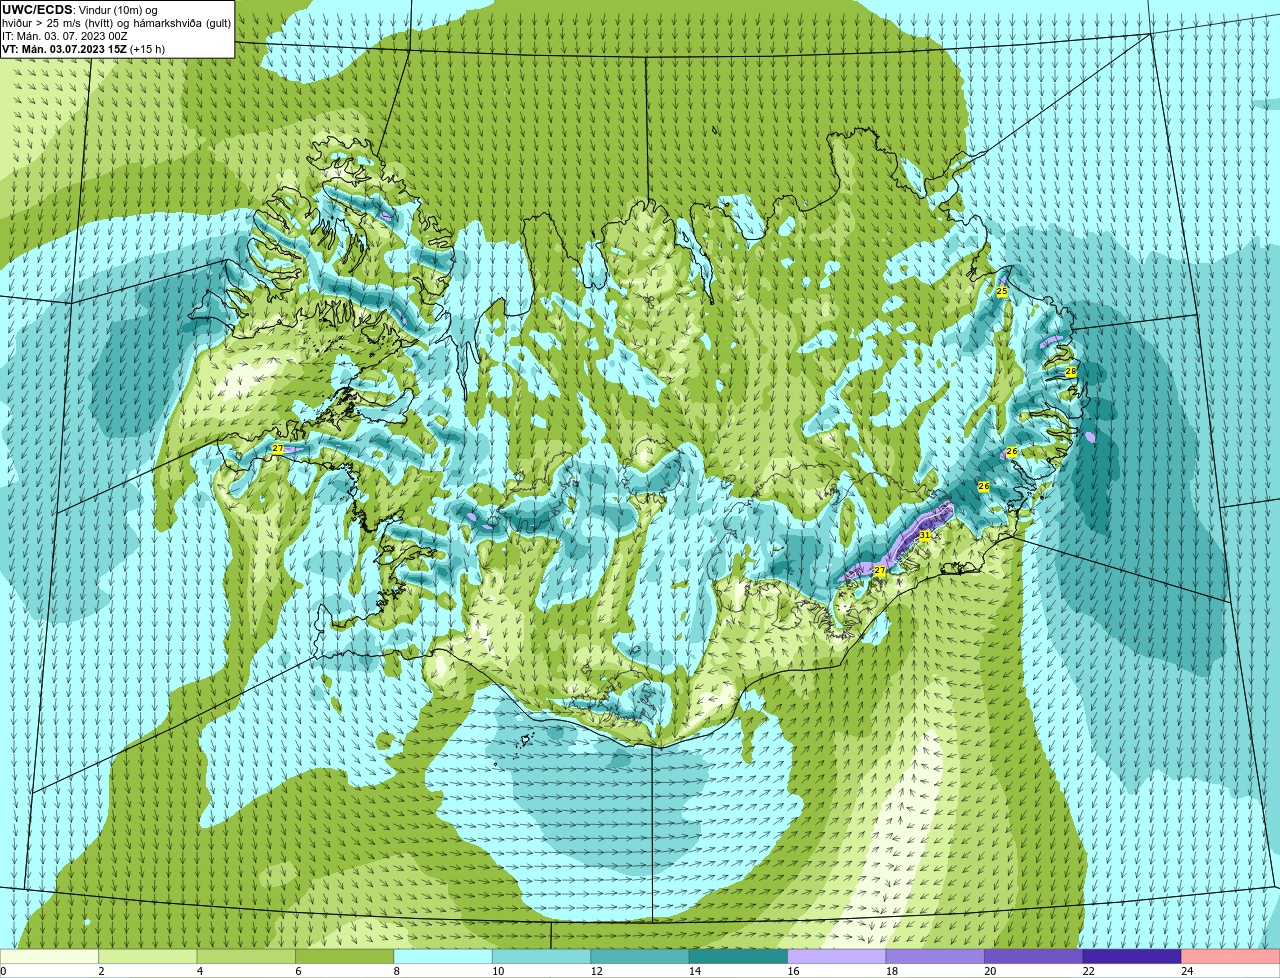Click the legend scale number 2
1280x978 pixels.
pos(101,971)
